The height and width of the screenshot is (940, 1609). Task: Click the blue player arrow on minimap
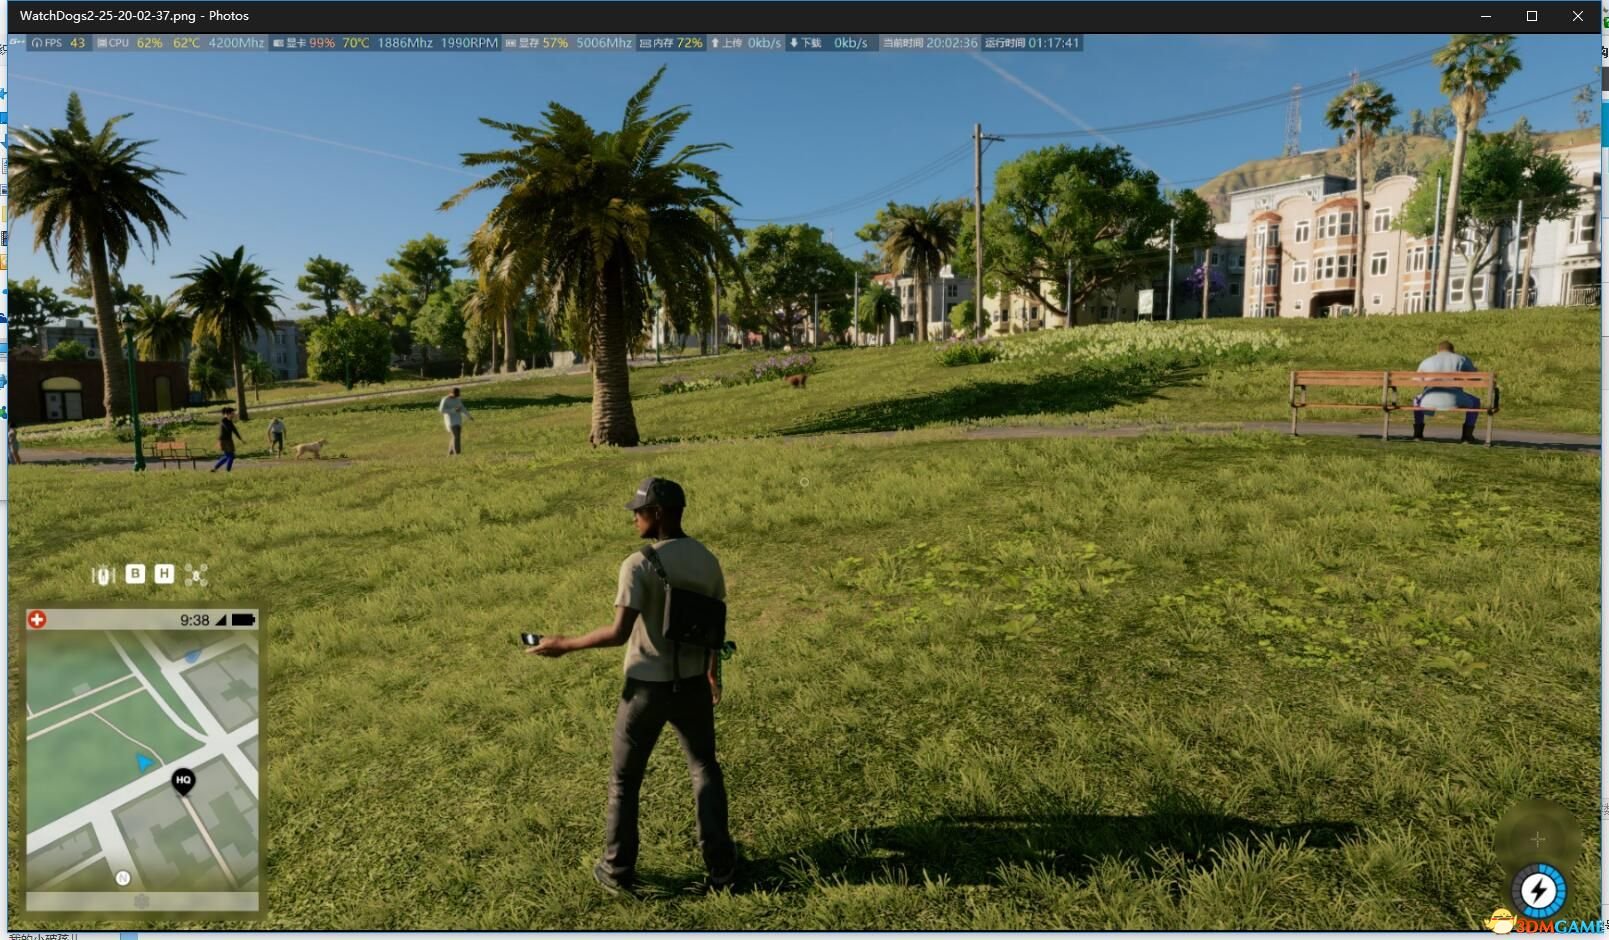(x=145, y=762)
